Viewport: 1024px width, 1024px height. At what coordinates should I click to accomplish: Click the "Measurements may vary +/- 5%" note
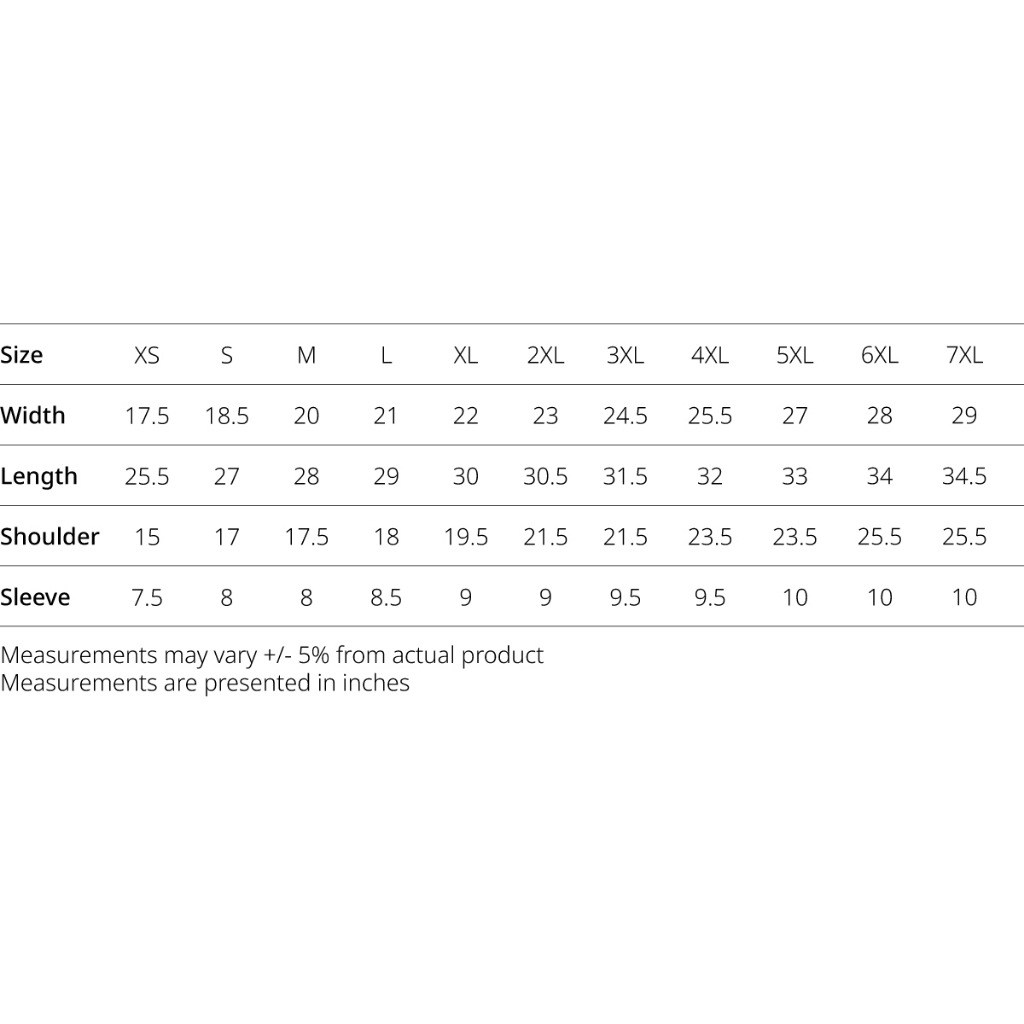click(272, 656)
